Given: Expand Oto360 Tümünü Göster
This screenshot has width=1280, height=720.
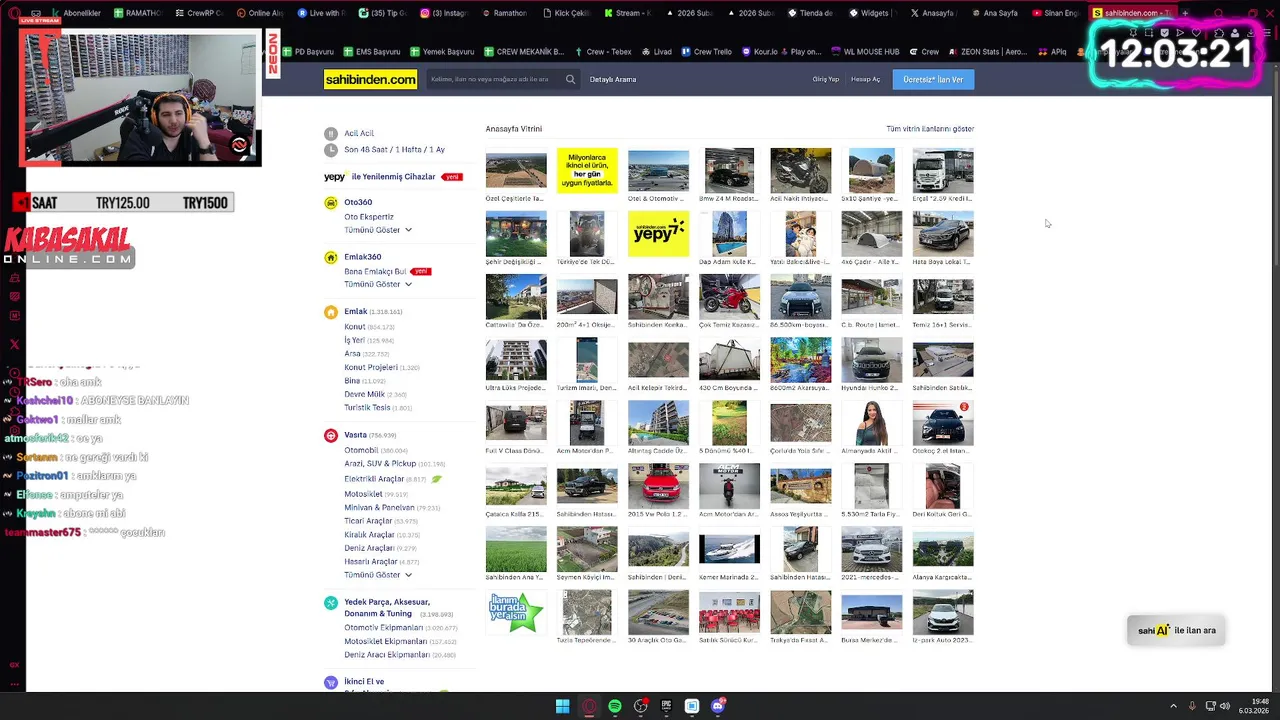Looking at the screenshot, I should point(378,230).
